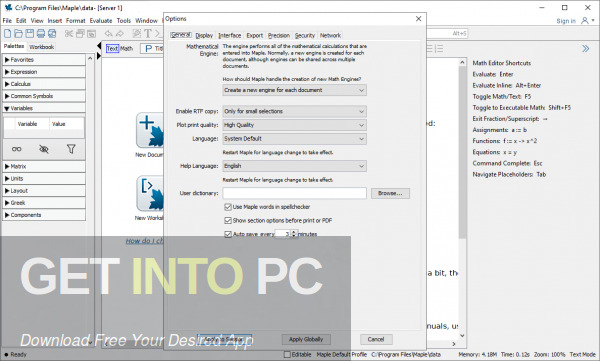Image resolution: width=600 pixels, height=361 pixels.
Task: Expand the Matrix palette
Action: (x=44, y=167)
